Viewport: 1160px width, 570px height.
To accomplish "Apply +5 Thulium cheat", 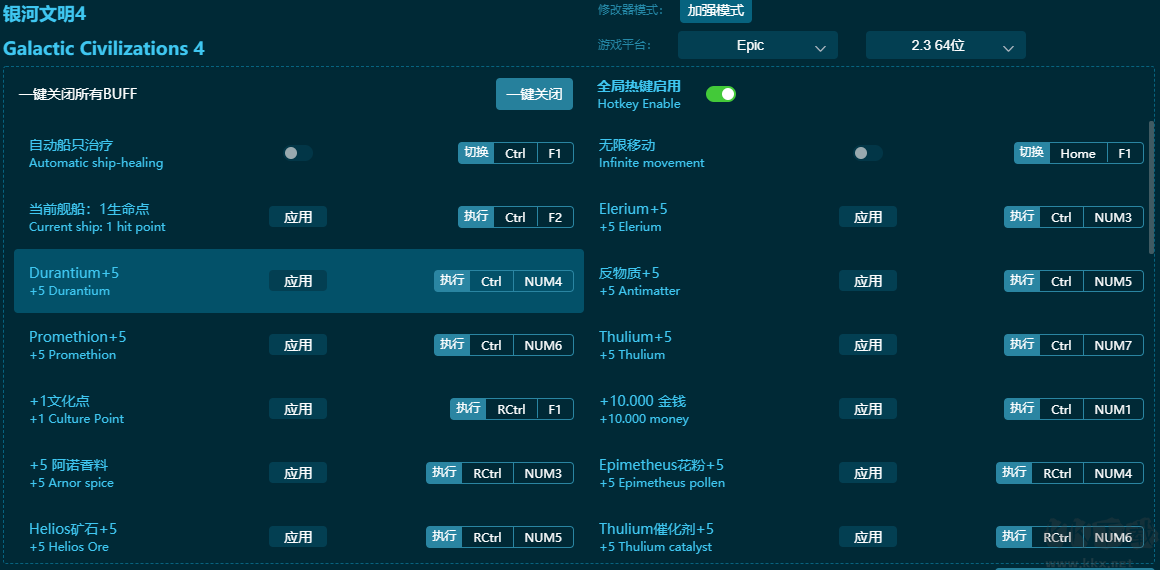I will (x=868, y=345).
